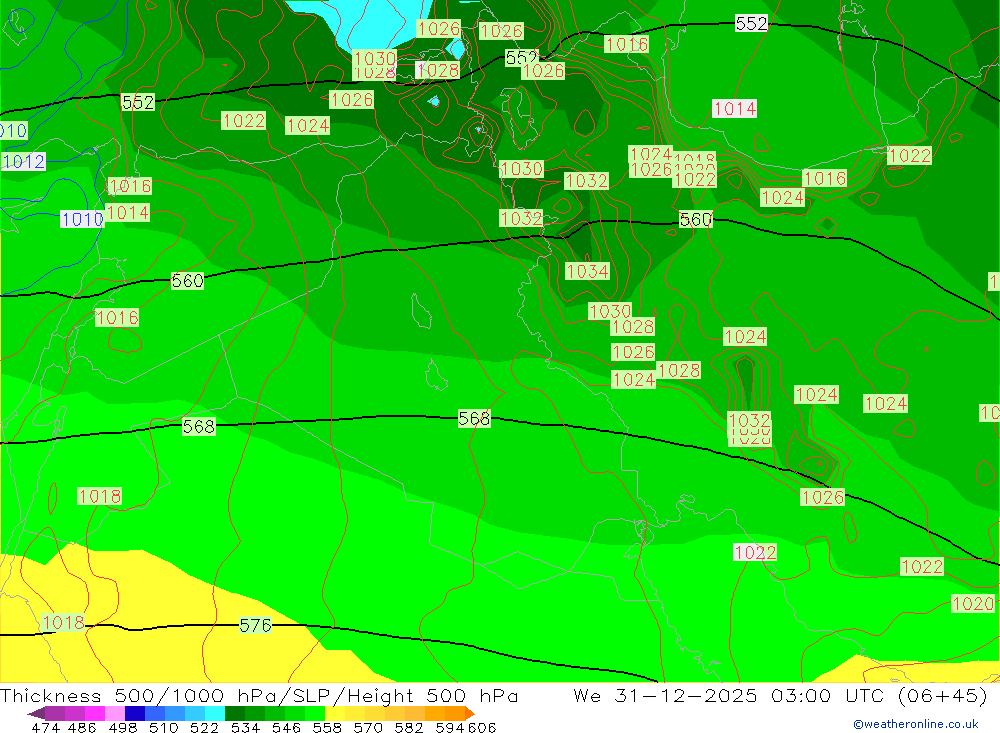Select the 486 legend value
Viewport: 1000px width, 733px height.
click(82, 727)
